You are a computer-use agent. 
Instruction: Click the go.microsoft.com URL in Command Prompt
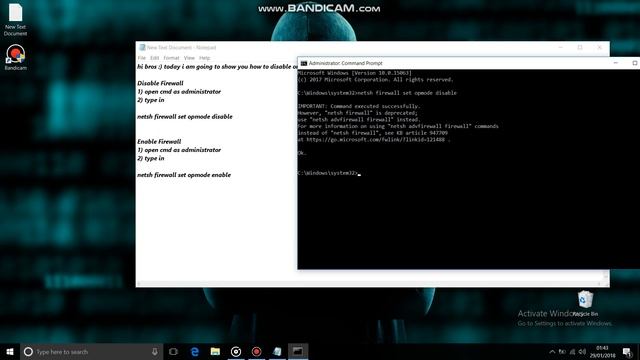click(376, 140)
